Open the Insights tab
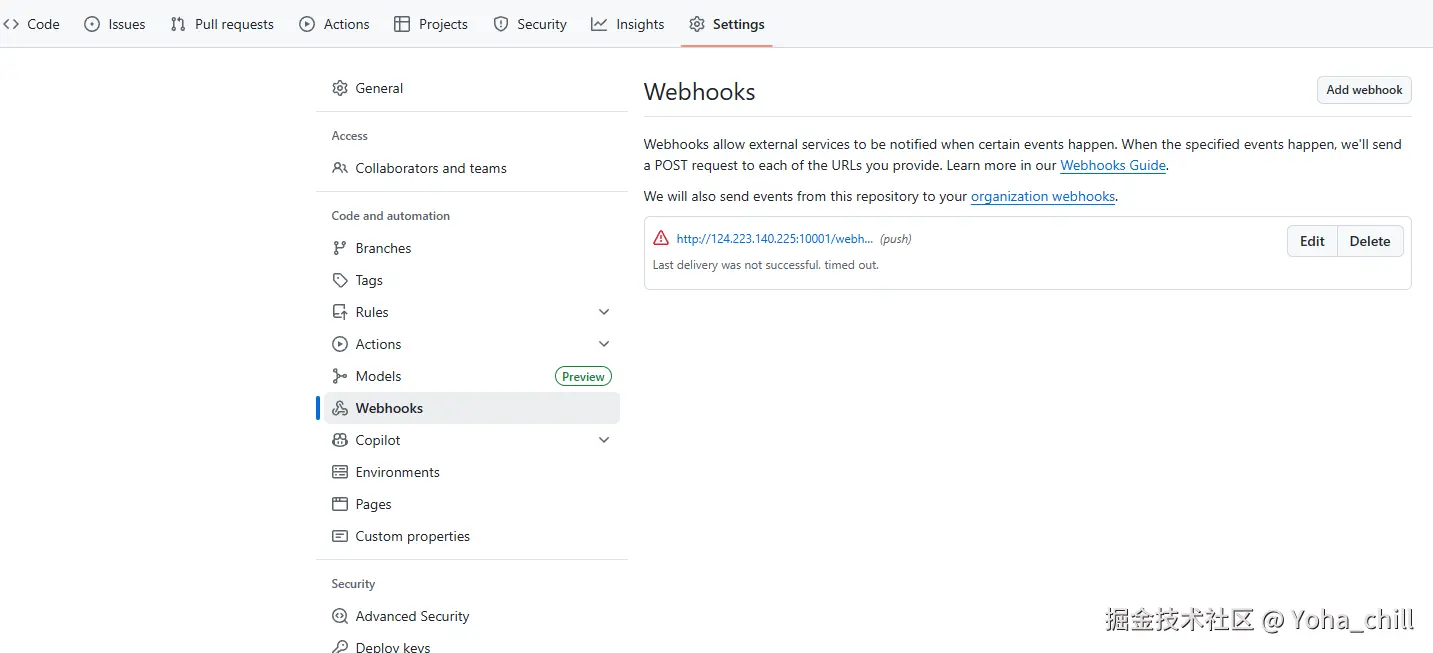Viewport: 1433px width, 653px height. click(627, 24)
